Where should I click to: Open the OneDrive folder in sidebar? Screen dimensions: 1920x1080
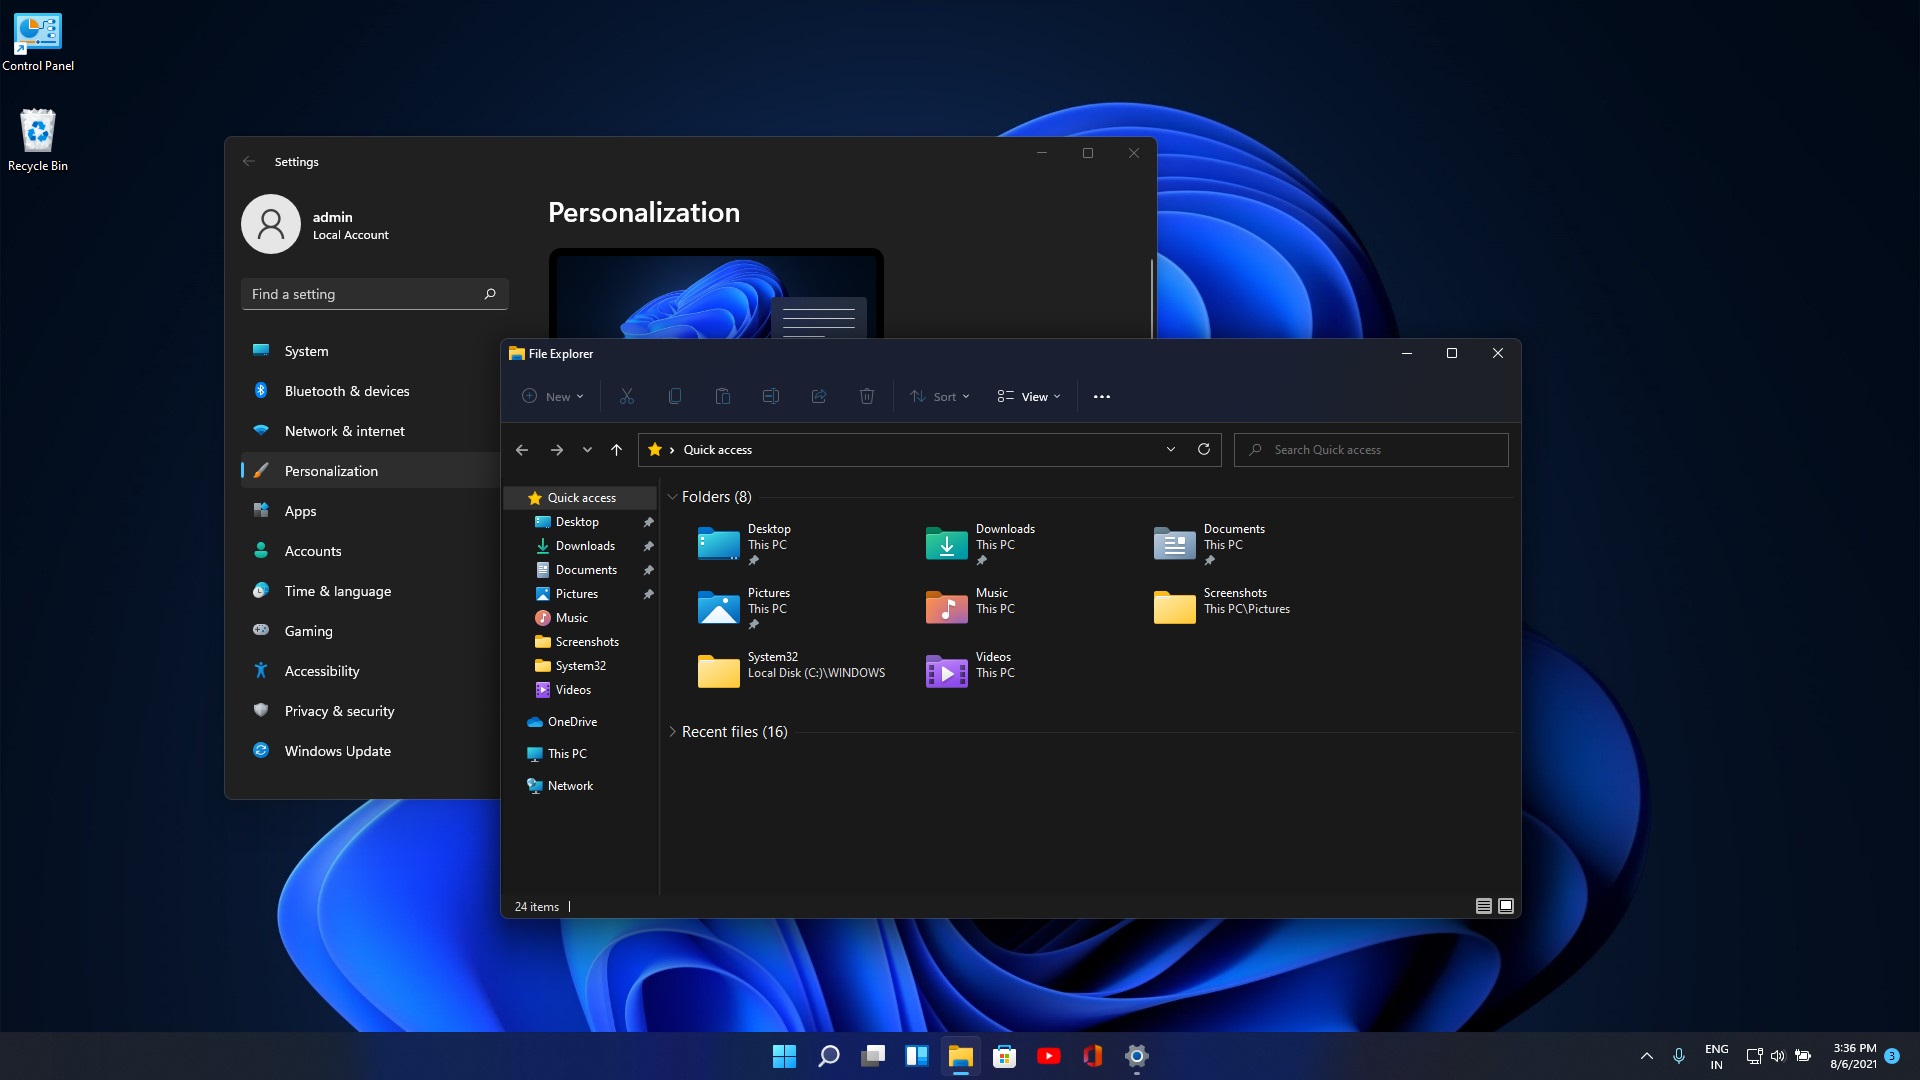point(571,721)
